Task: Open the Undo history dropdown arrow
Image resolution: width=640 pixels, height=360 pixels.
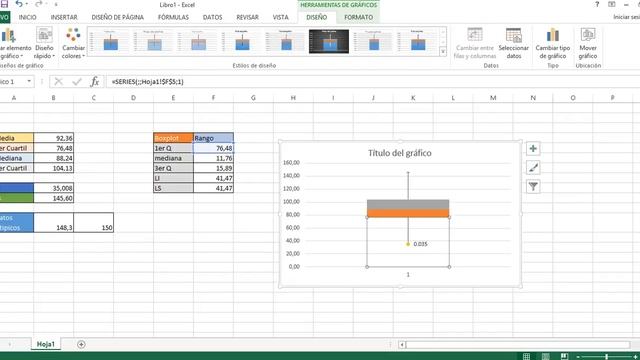Action: [27, 4]
